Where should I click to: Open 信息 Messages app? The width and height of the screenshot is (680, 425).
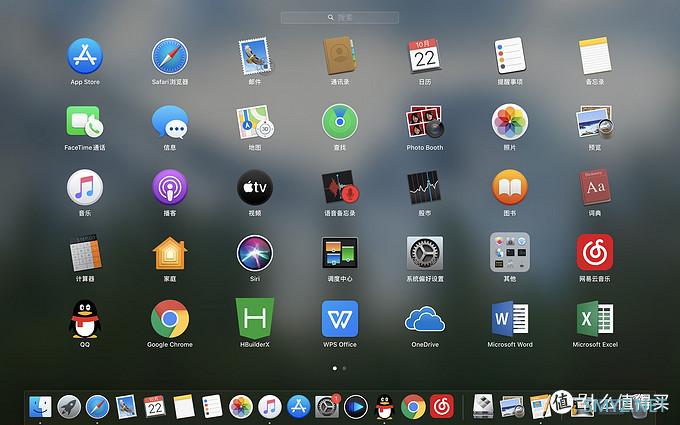[170, 122]
